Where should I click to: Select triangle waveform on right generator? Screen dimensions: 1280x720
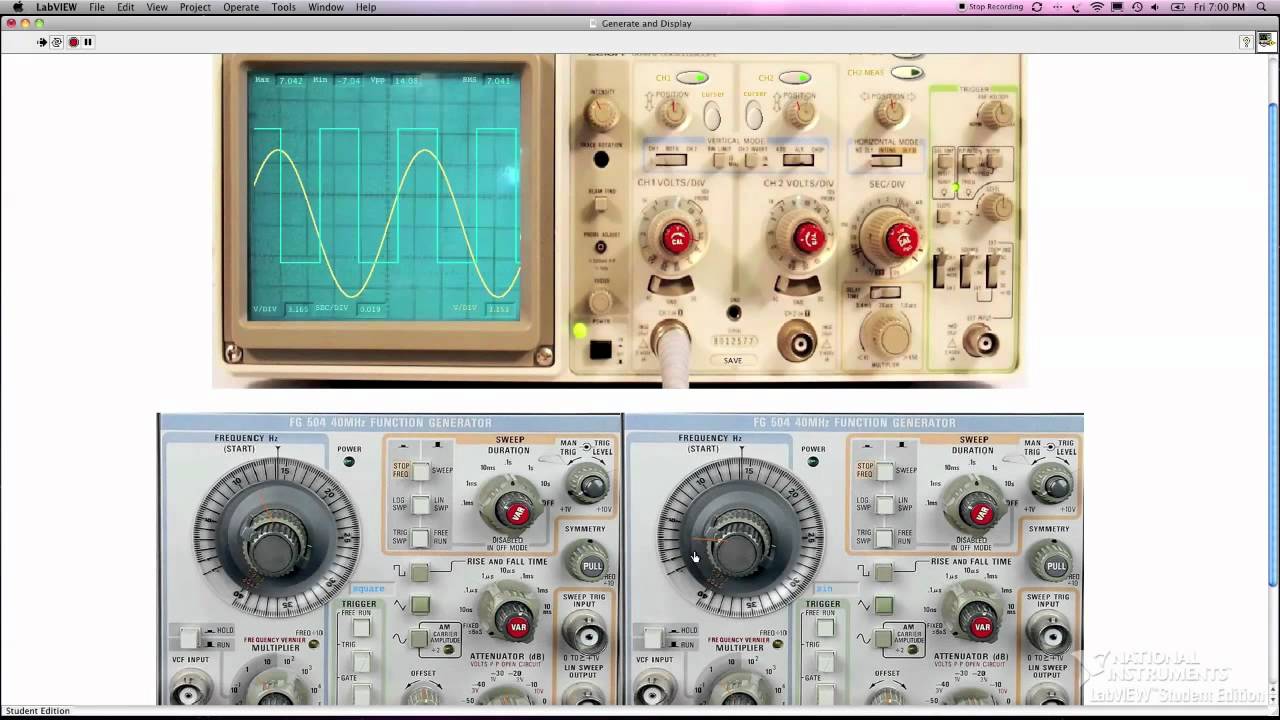884,605
